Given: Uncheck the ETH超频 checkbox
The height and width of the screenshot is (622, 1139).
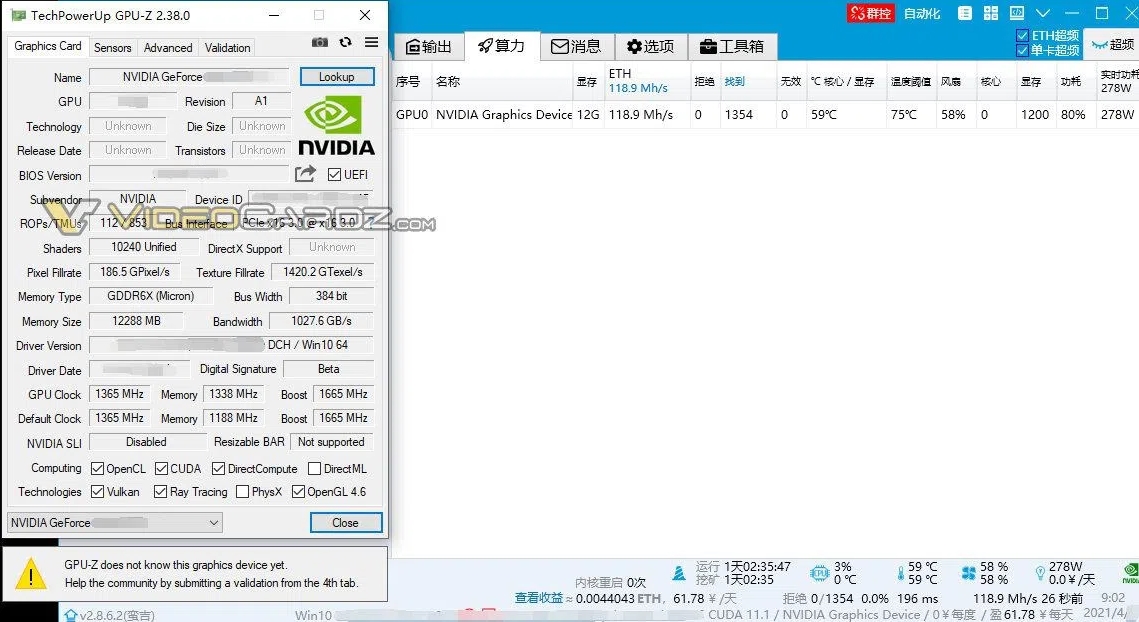Looking at the screenshot, I should (1022, 35).
